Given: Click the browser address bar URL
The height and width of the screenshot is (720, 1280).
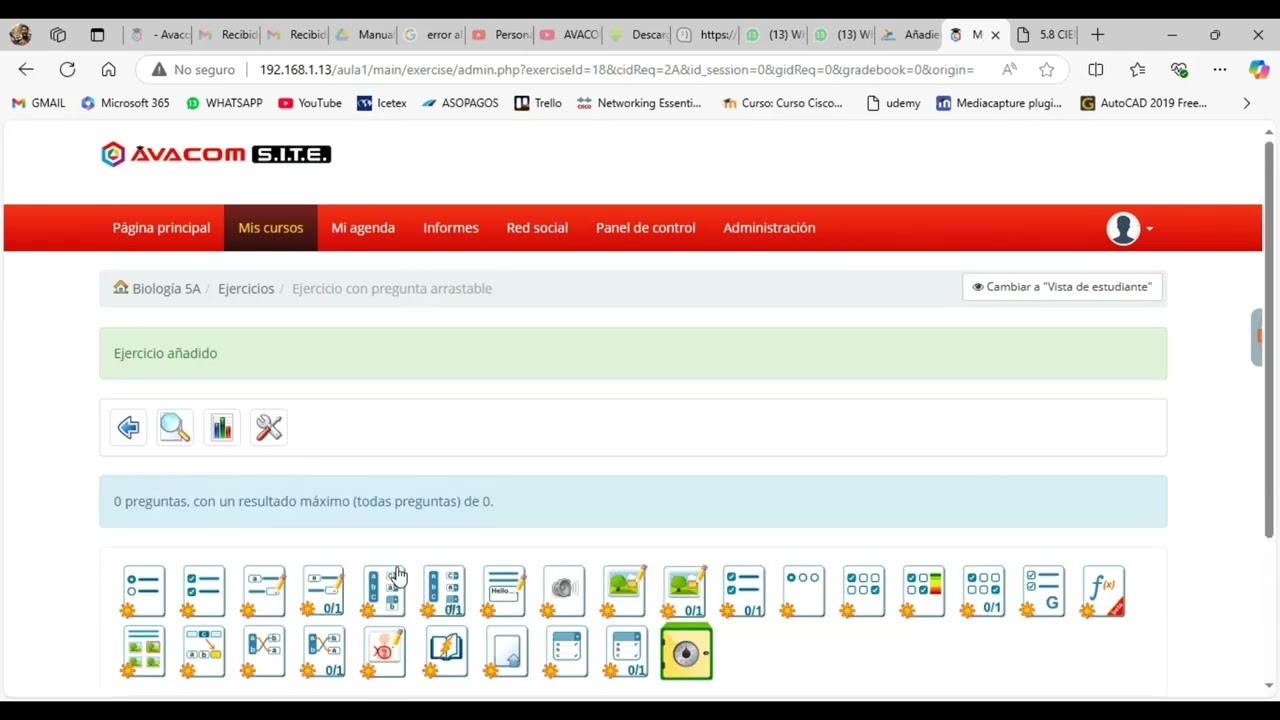Looking at the screenshot, I should 616,69.
